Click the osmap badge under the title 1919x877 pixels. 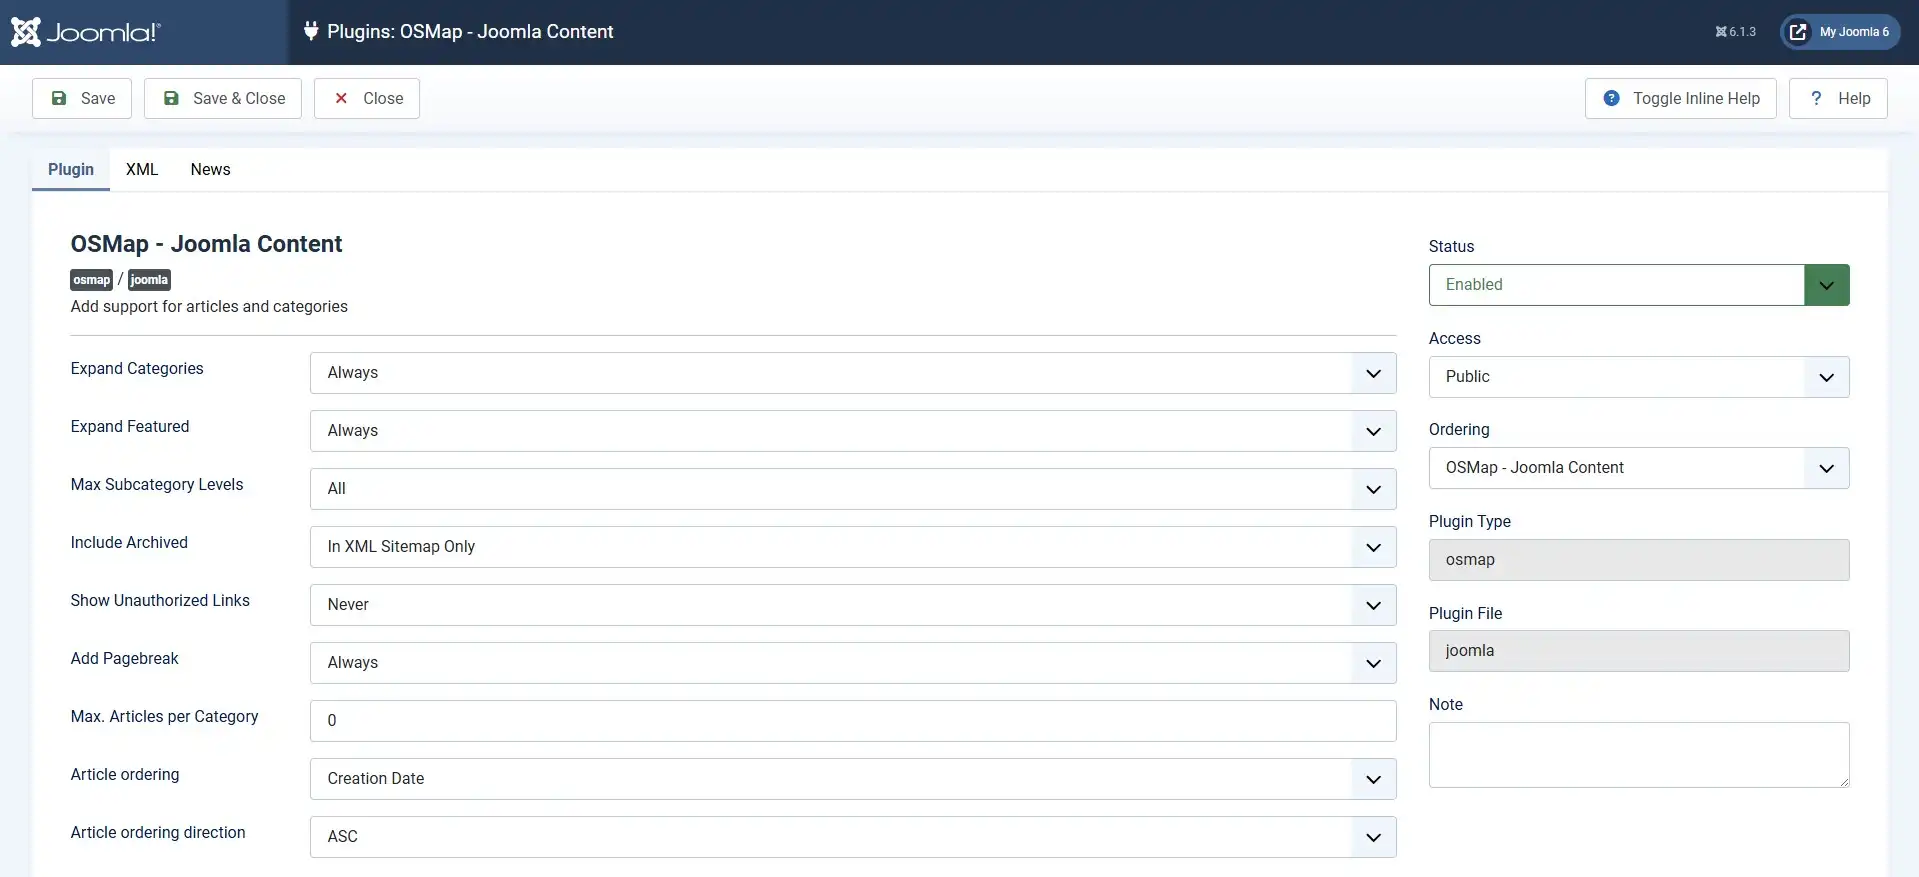91,280
